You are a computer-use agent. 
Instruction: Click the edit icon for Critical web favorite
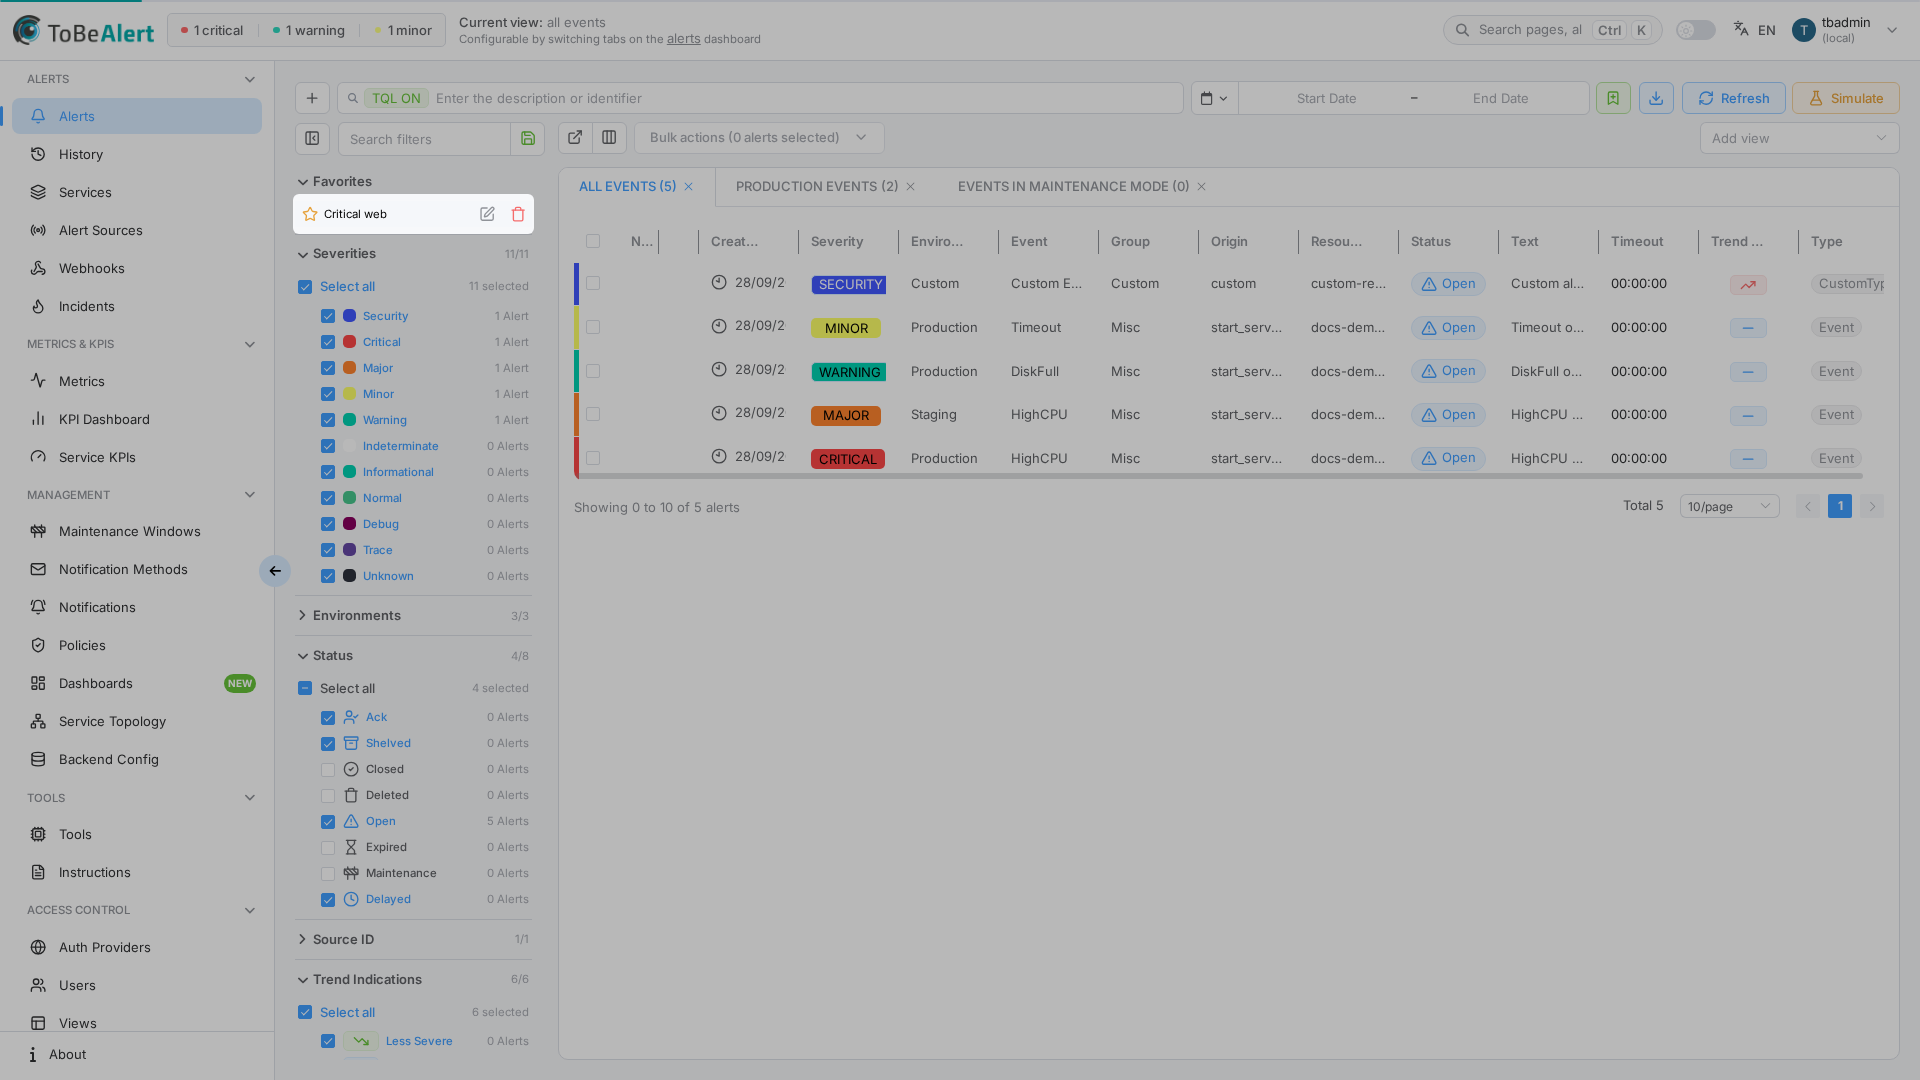click(487, 214)
